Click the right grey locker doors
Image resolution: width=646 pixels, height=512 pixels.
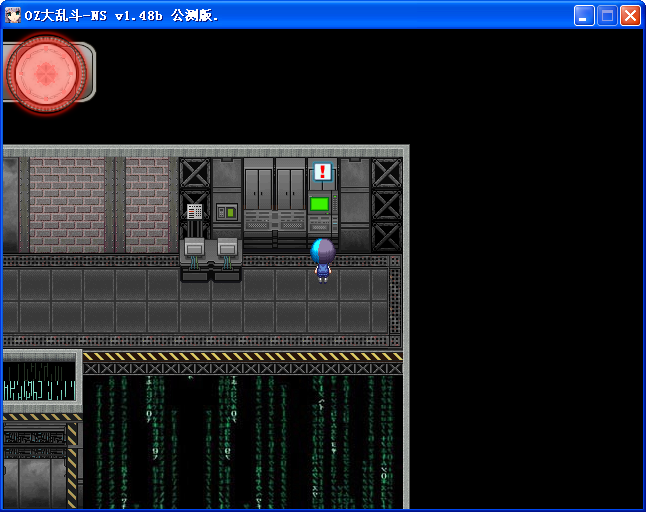pyautogui.click(x=290, y=189)
